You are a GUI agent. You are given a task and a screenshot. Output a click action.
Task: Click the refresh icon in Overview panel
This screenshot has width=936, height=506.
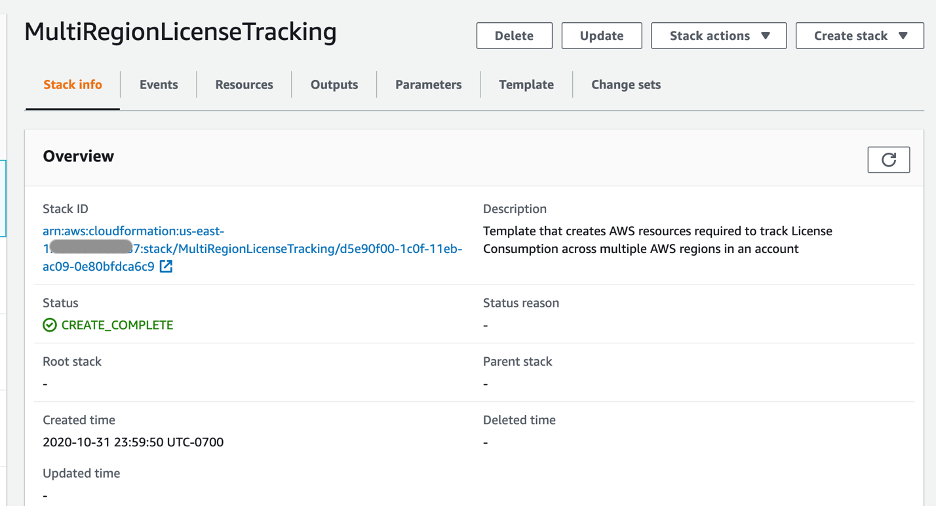tap(888, 160)
